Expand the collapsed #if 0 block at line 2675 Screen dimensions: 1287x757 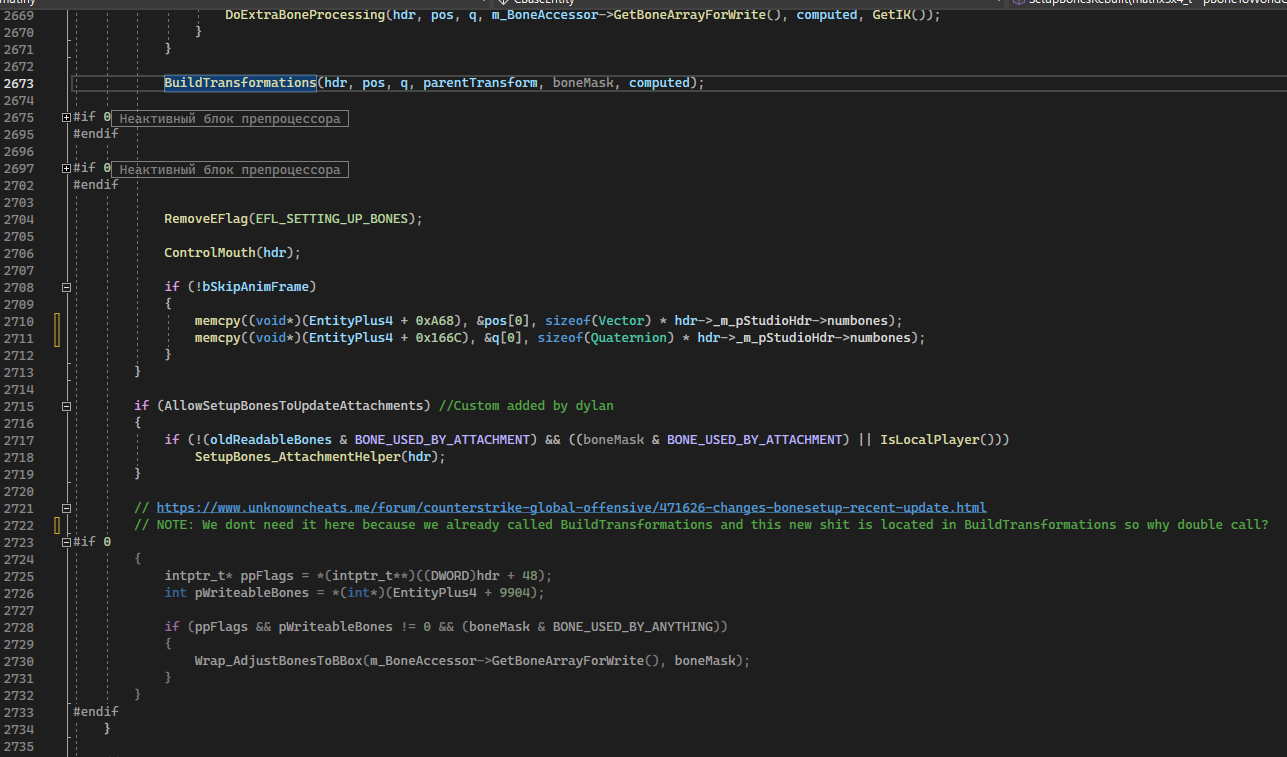tap(66, 118)
